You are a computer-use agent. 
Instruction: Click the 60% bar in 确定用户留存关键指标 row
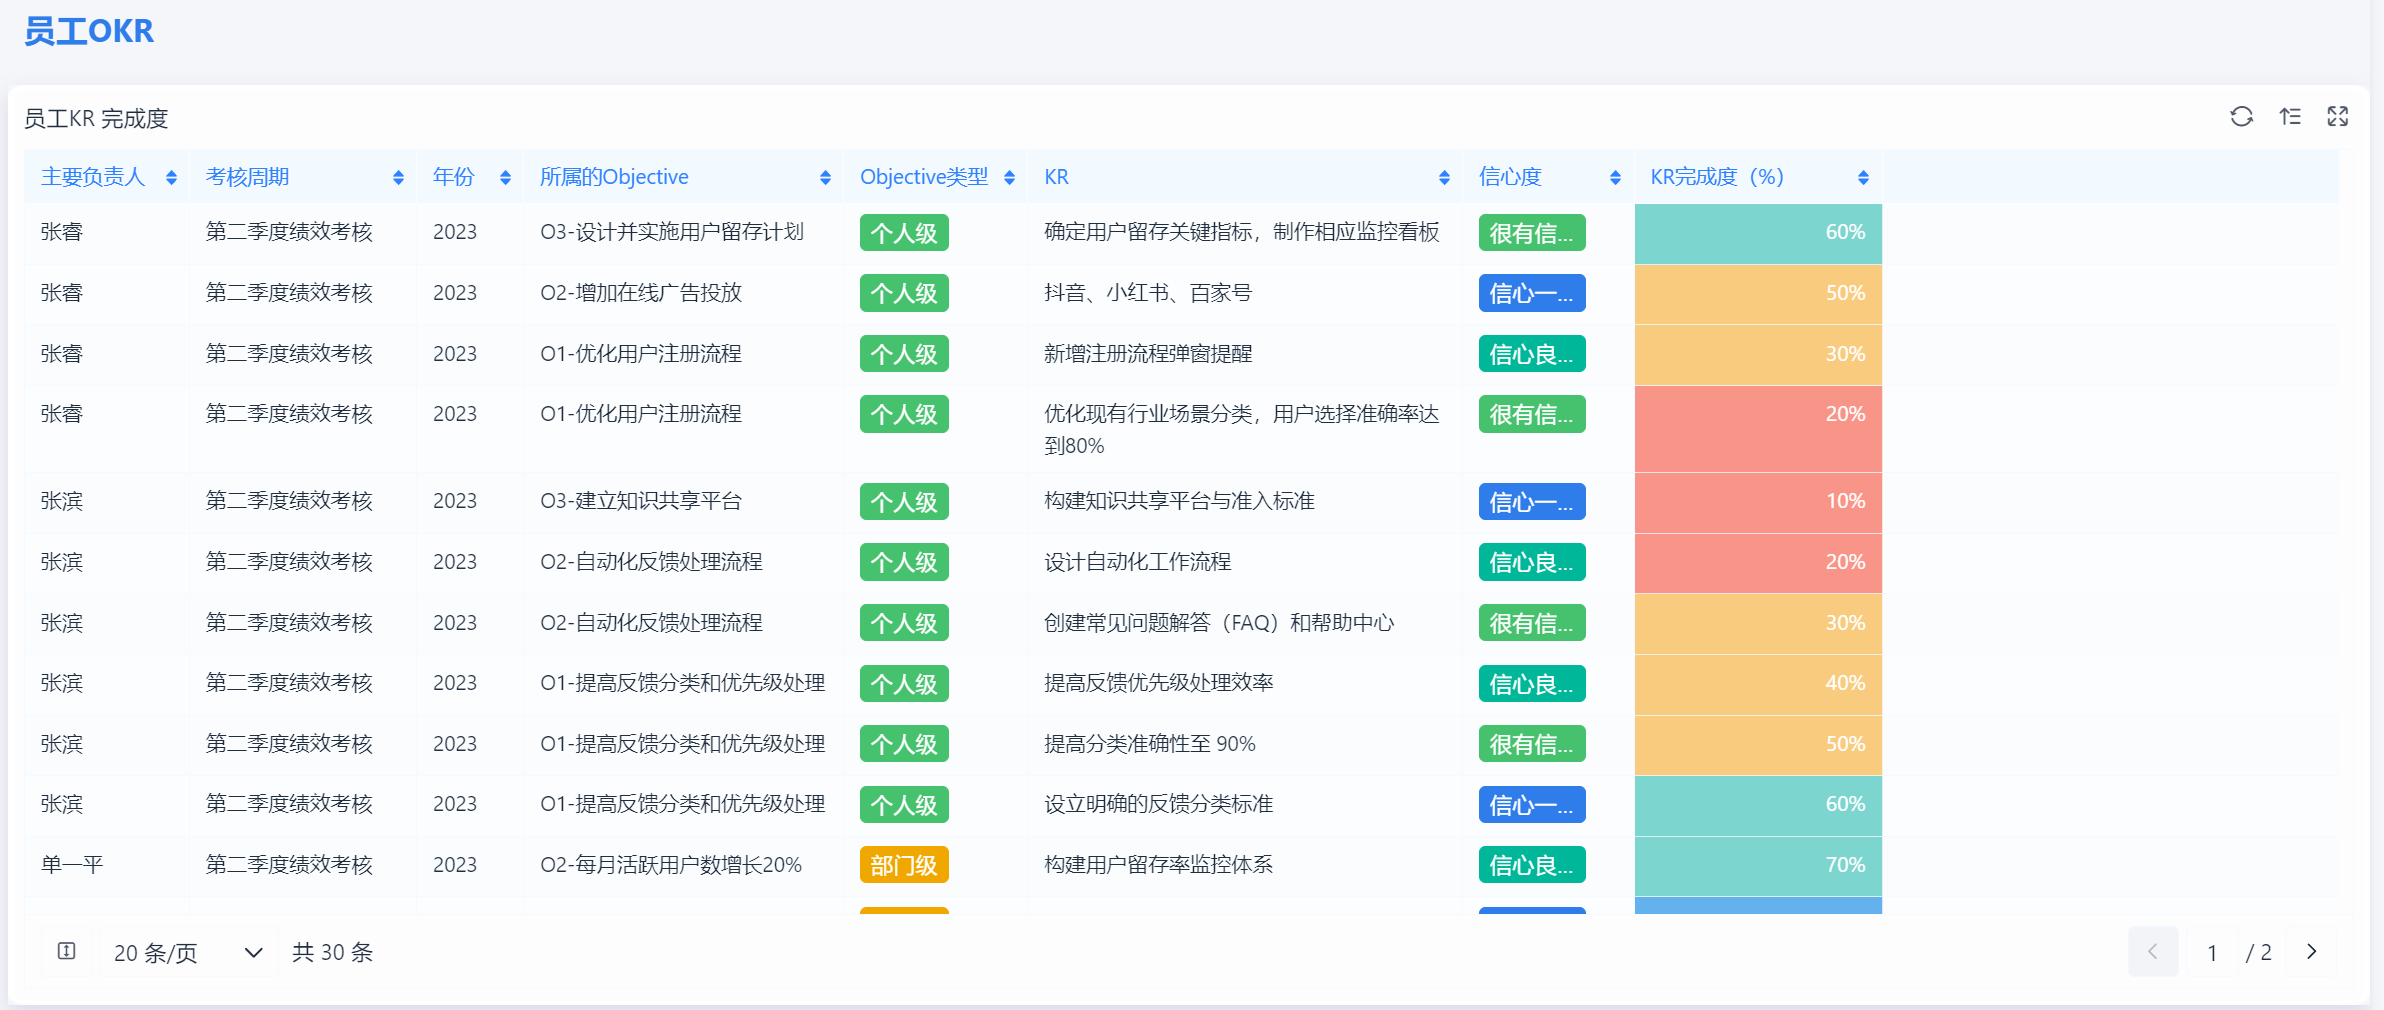coord(1758,233)
